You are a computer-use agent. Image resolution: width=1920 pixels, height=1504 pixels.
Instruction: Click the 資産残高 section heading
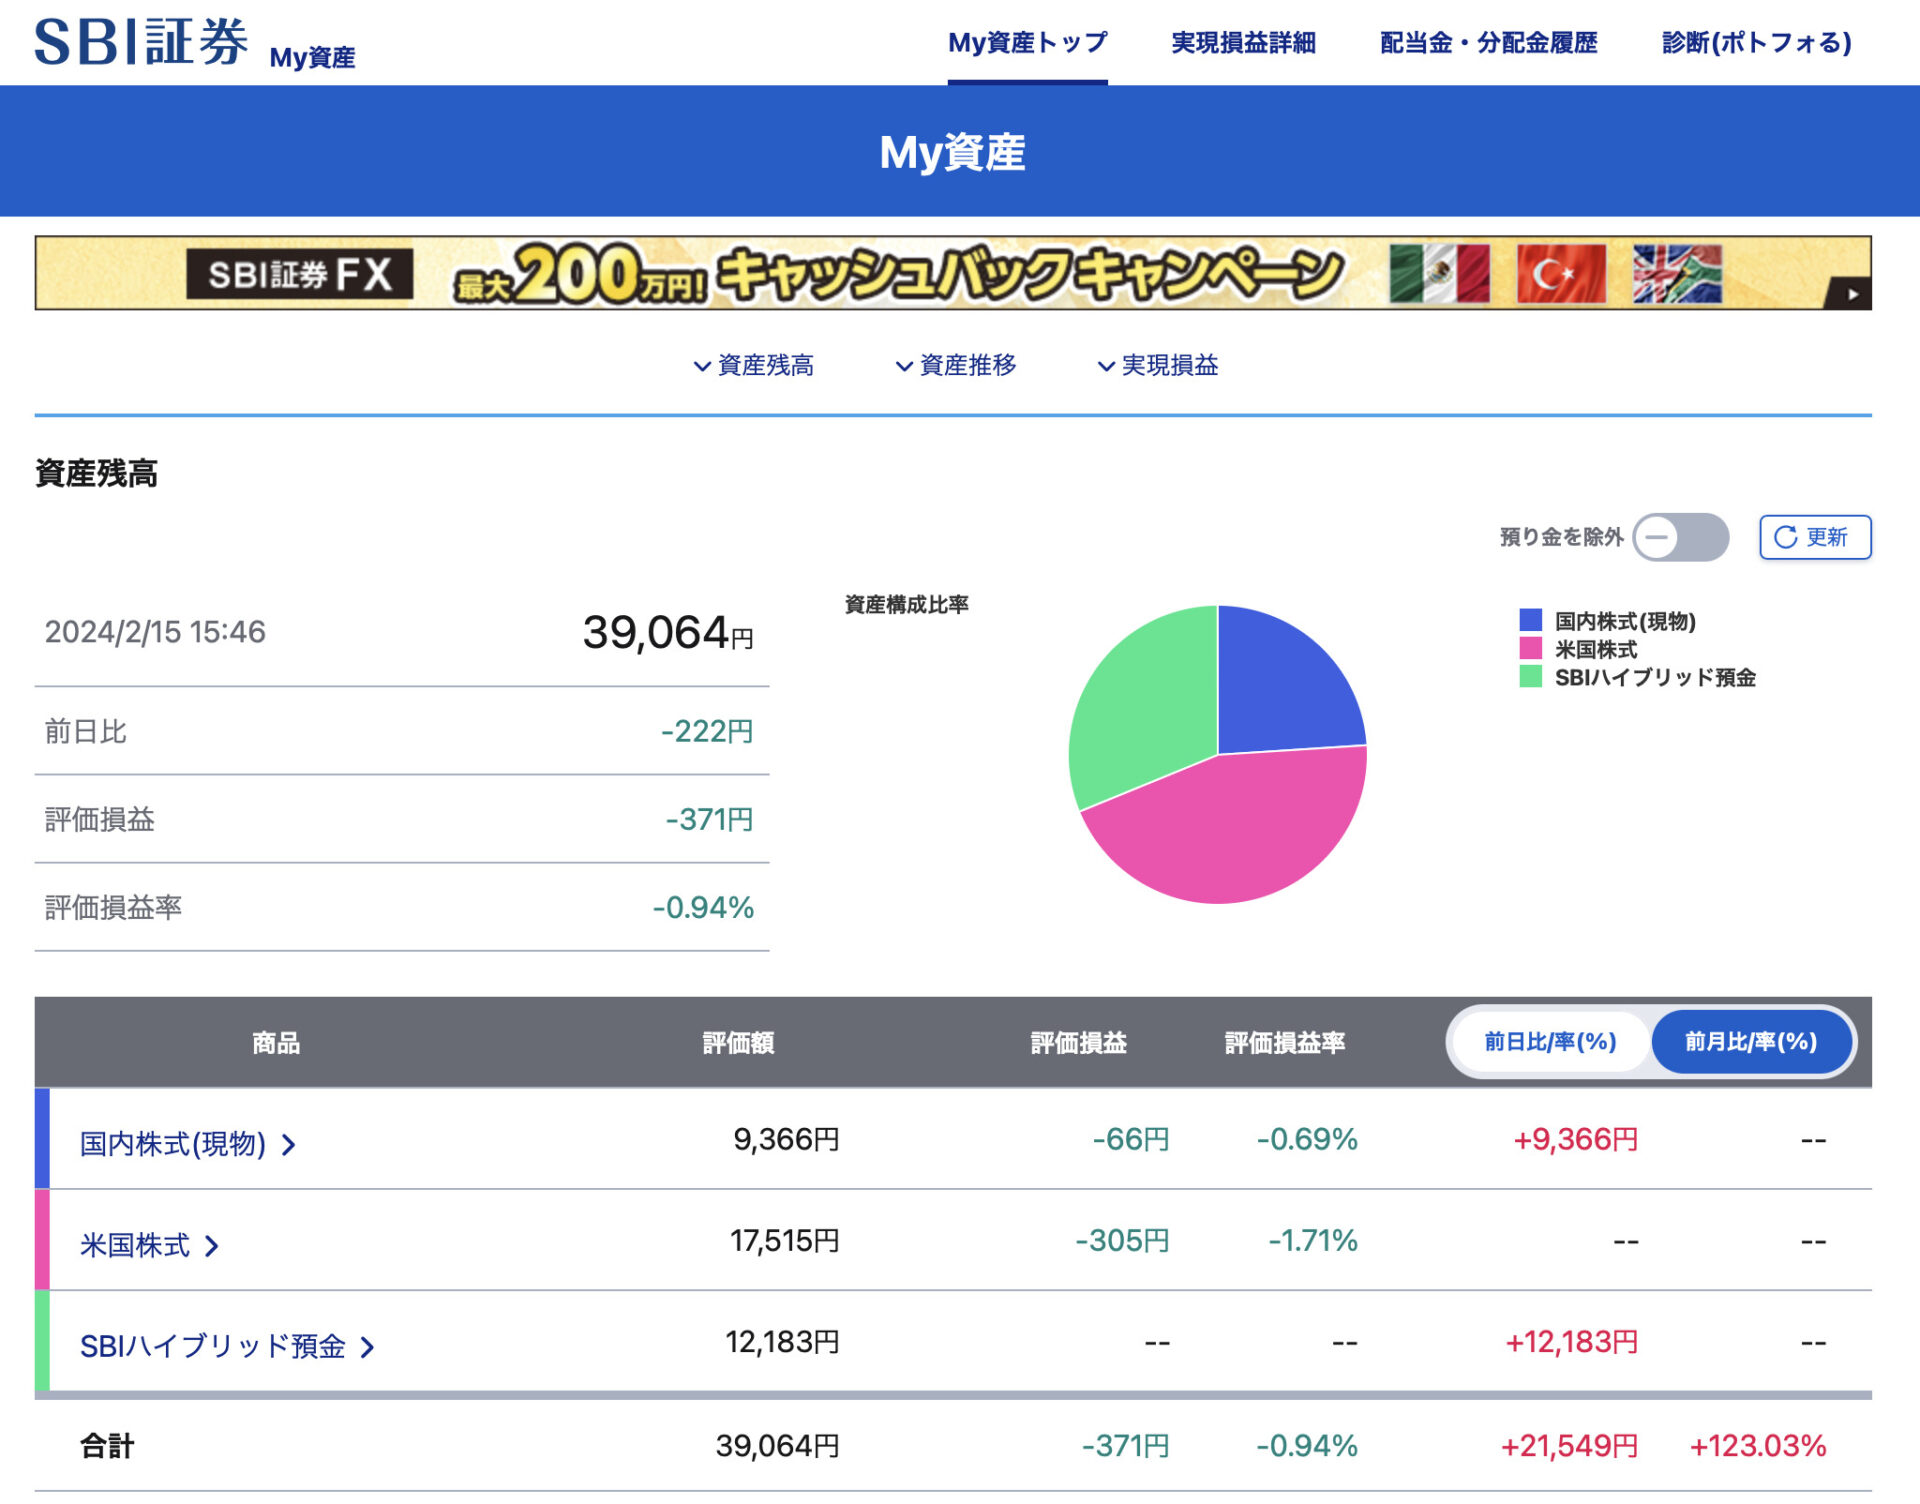point(96,473)
